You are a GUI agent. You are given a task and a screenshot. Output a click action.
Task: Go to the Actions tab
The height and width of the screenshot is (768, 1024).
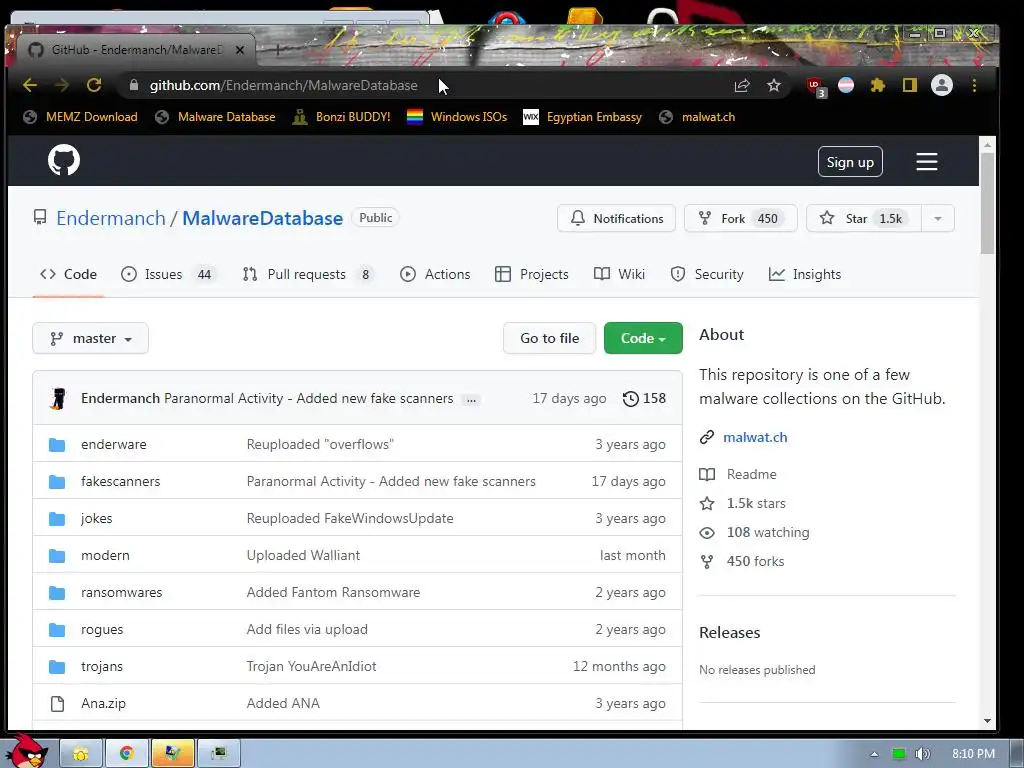pyautogui.click(x=435, y=274)
